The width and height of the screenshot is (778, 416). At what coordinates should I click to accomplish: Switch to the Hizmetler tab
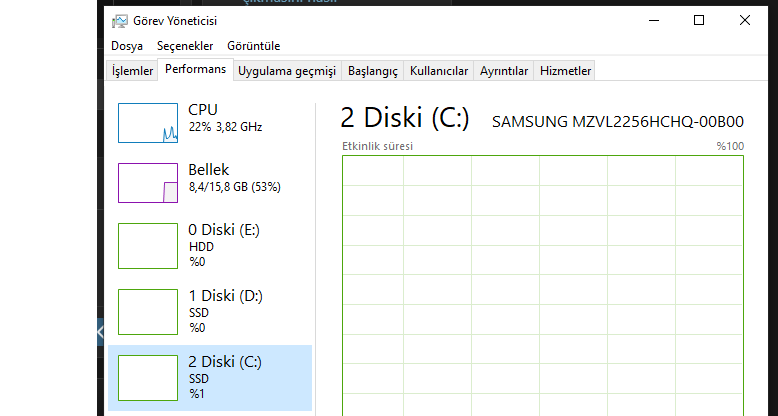tap(566, 71)
